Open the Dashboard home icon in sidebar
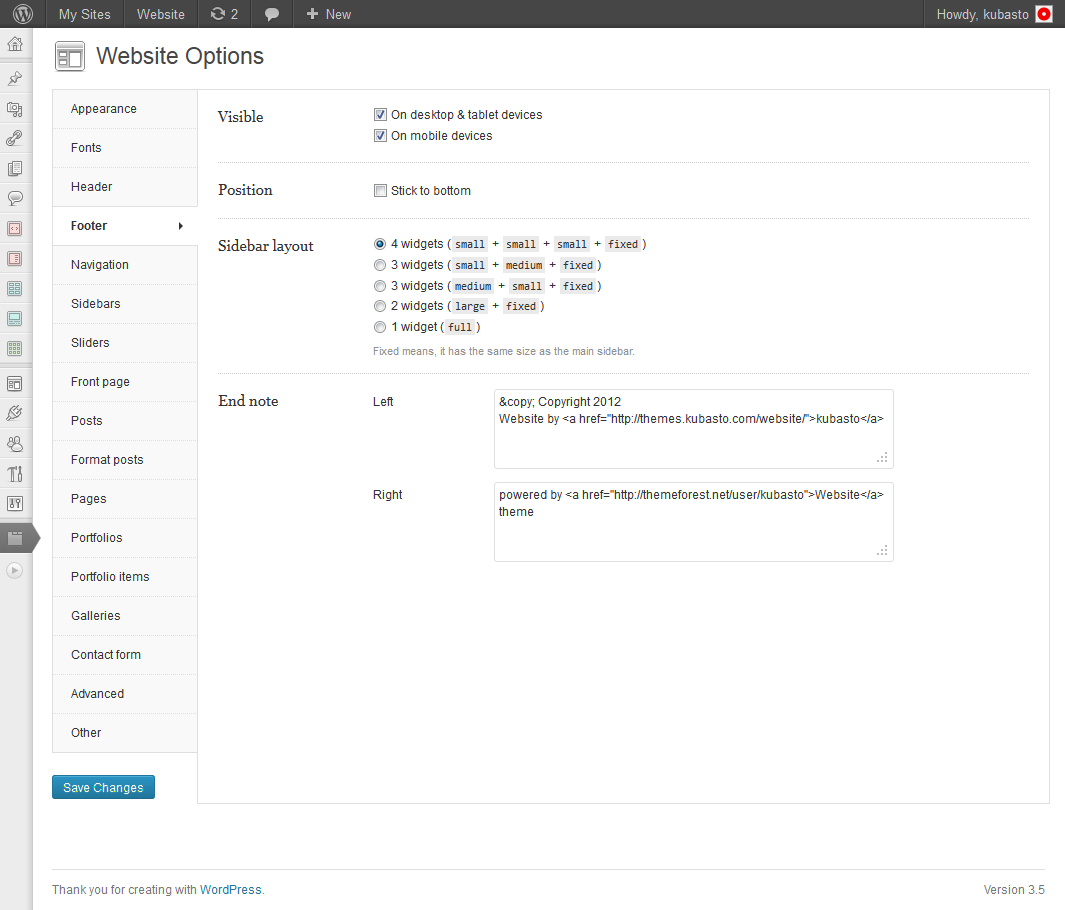The width and height of the screenshot is (1065, 910). (x=15, y=45)
